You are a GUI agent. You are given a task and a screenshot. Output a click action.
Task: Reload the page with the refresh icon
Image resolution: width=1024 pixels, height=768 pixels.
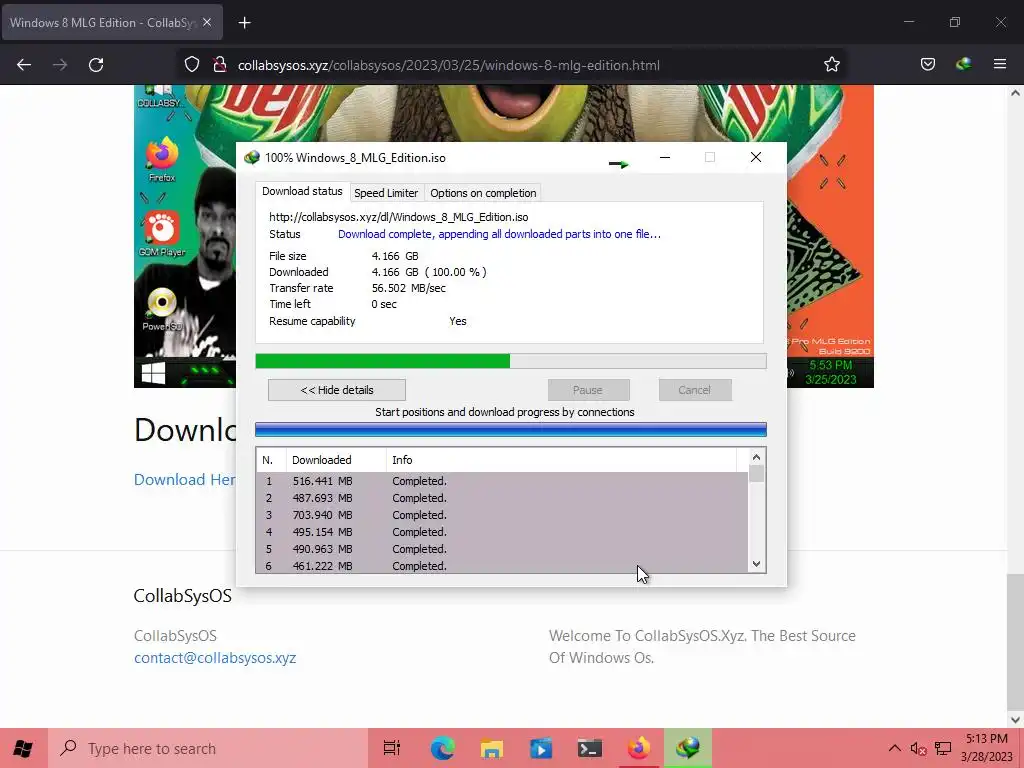pos(96,65)
